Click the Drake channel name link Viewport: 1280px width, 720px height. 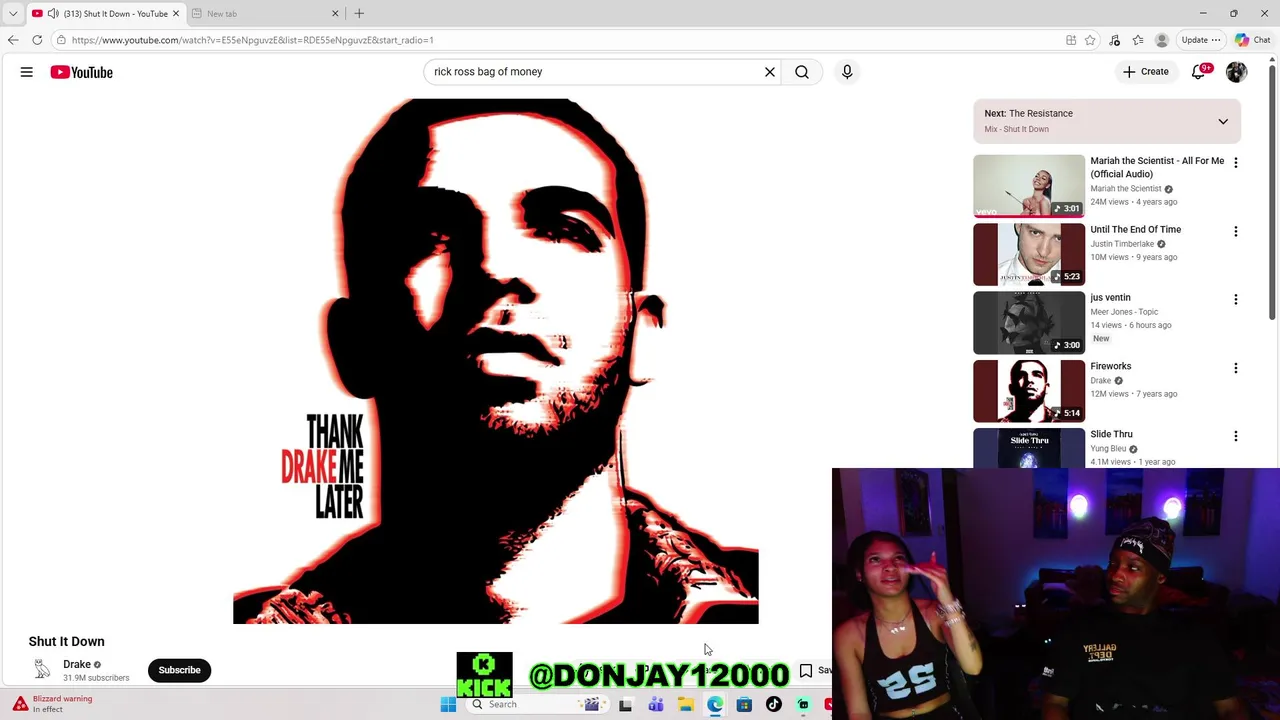coord(77,664)
